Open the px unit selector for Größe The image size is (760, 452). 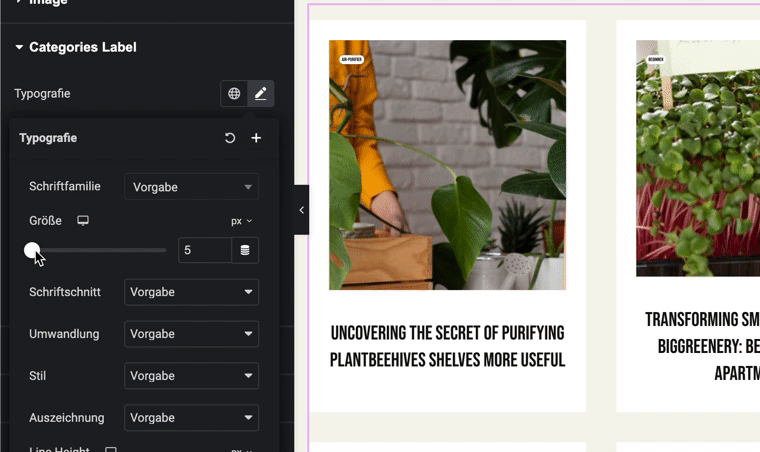point(241,221)
